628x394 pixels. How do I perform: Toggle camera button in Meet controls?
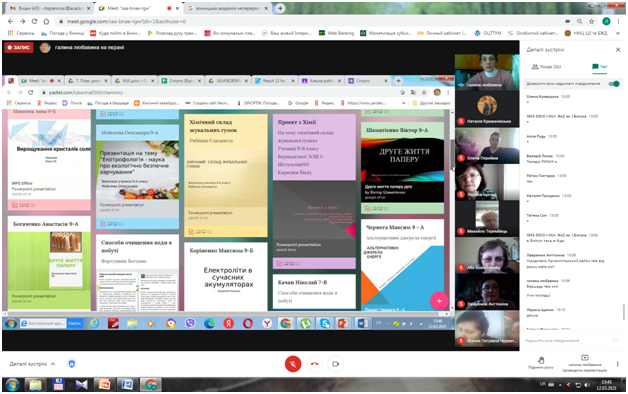(336, 364)
